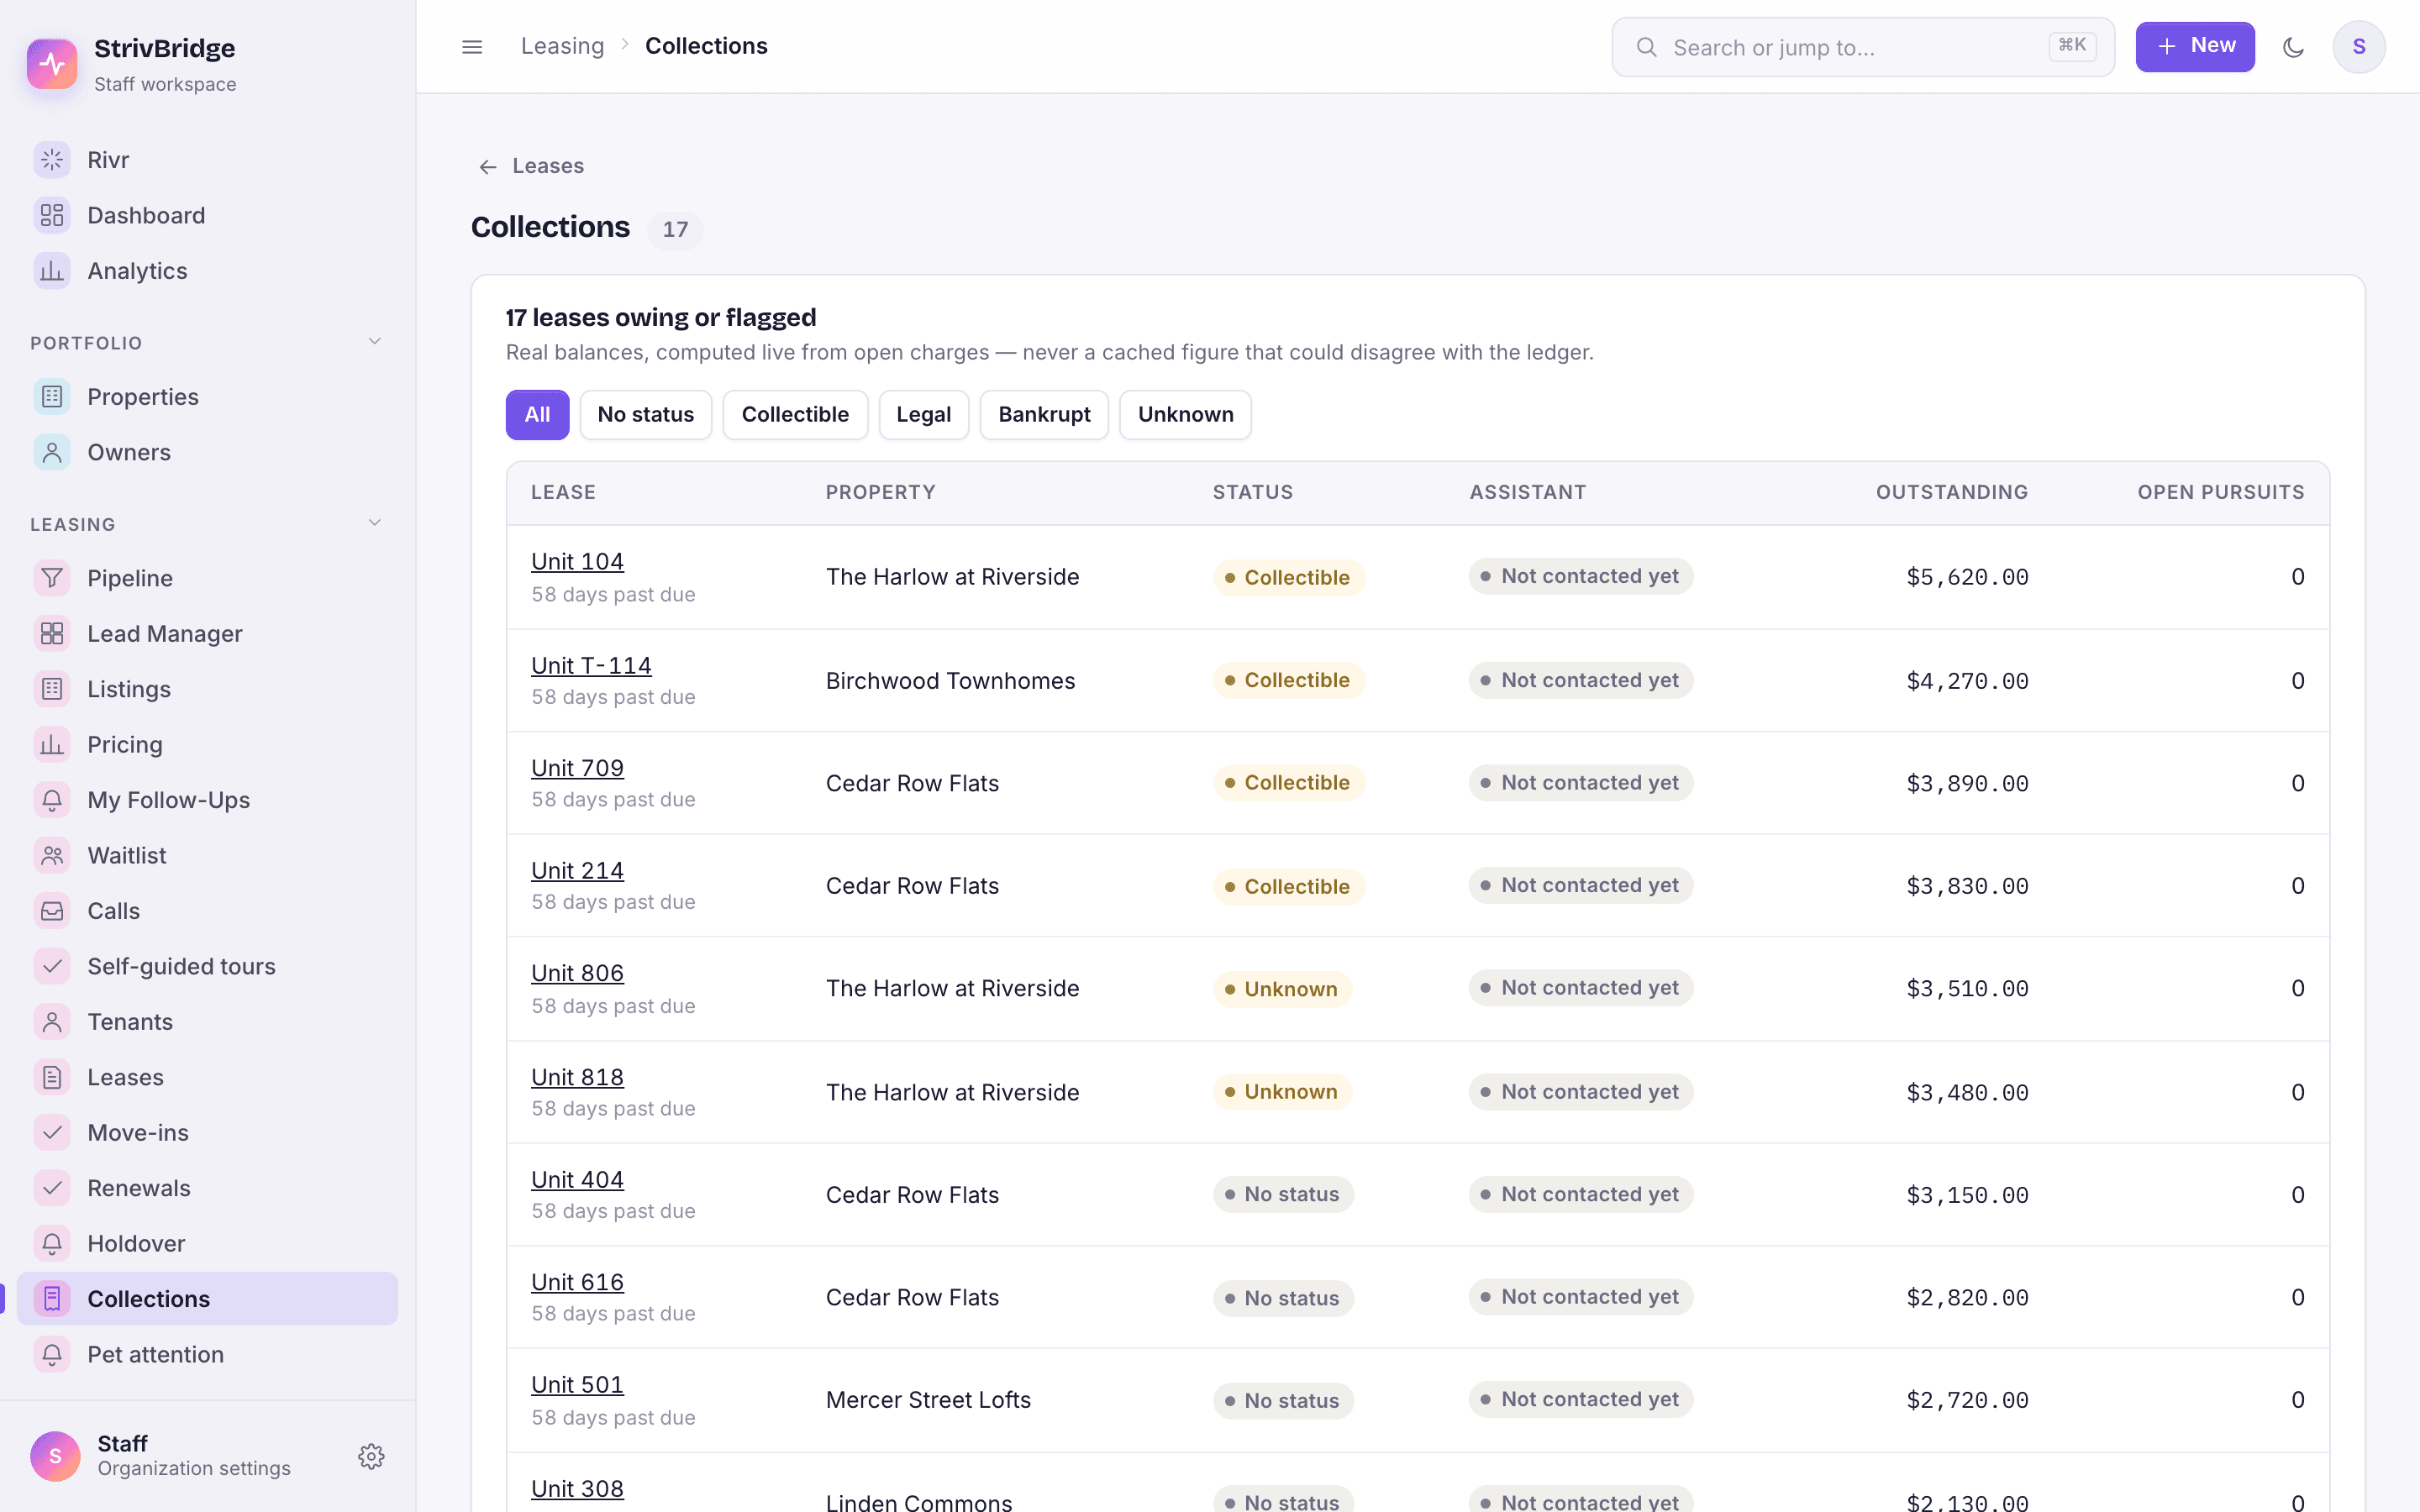2420x1512 pixels.
Task: Open Unit T-114 lease link
Action: (591, 665)
